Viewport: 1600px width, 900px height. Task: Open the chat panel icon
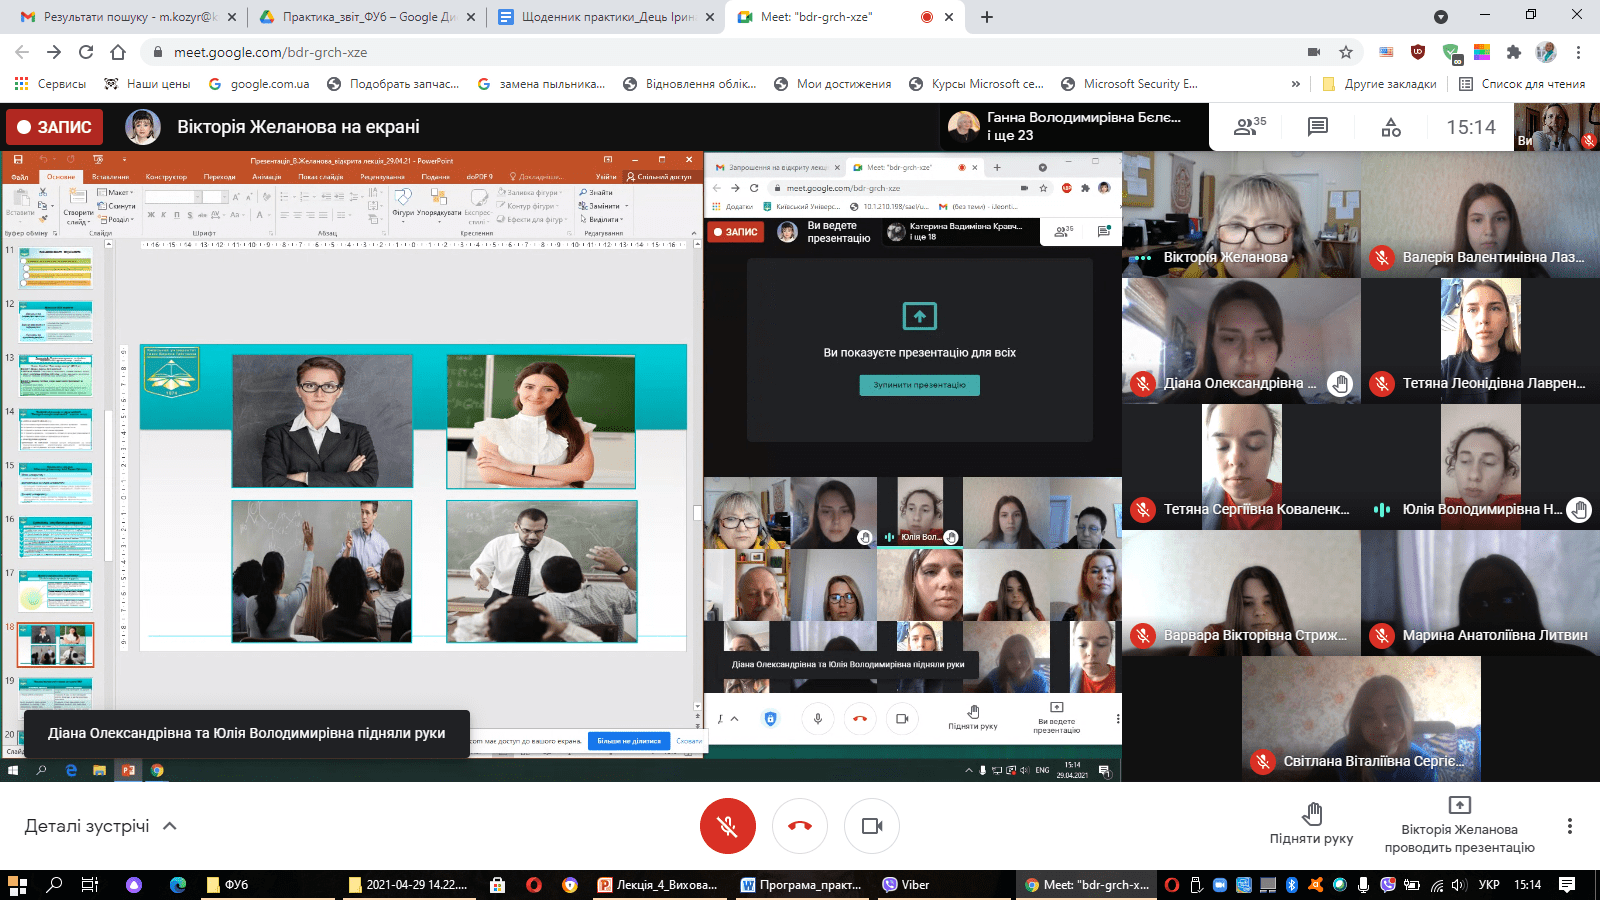[1318, 127]
